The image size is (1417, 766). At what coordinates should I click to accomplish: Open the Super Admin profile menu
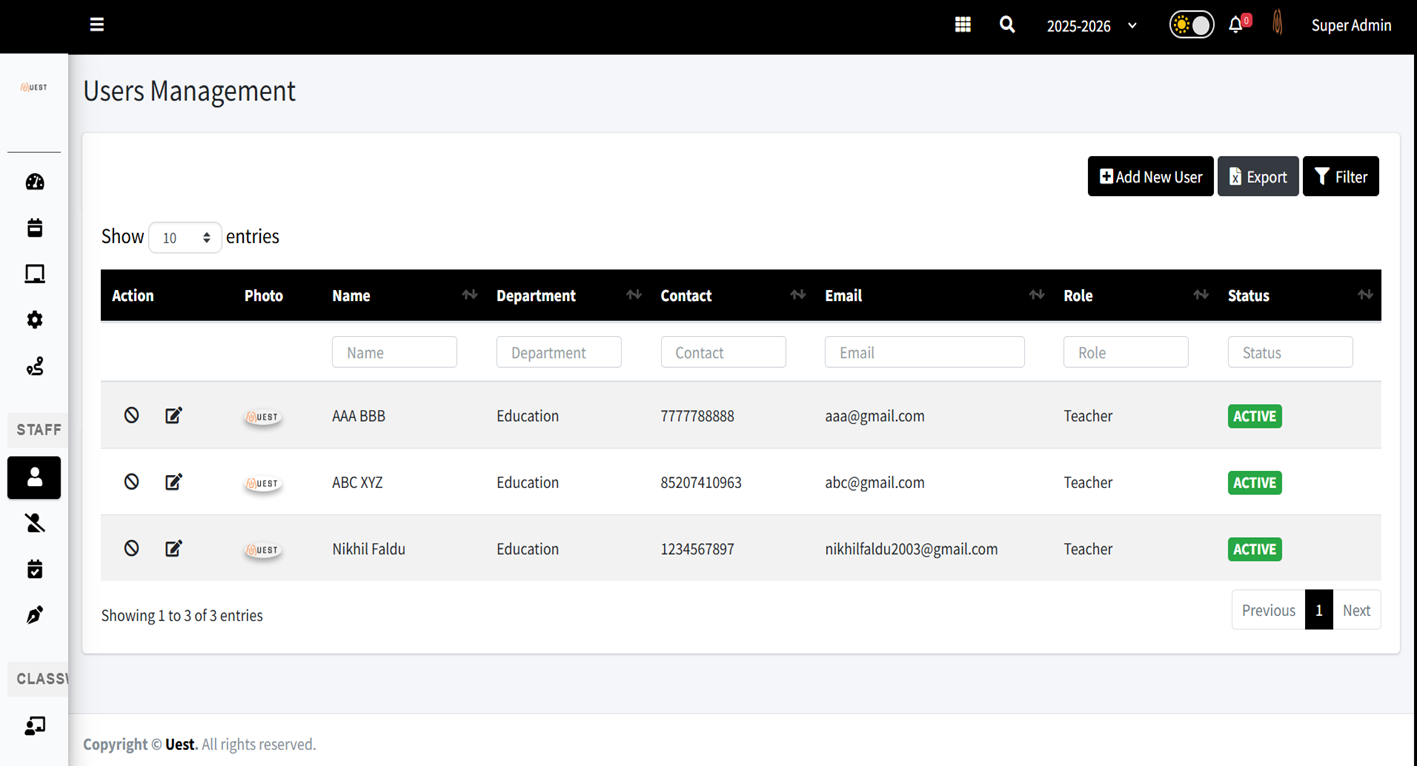coord(1351,26)
